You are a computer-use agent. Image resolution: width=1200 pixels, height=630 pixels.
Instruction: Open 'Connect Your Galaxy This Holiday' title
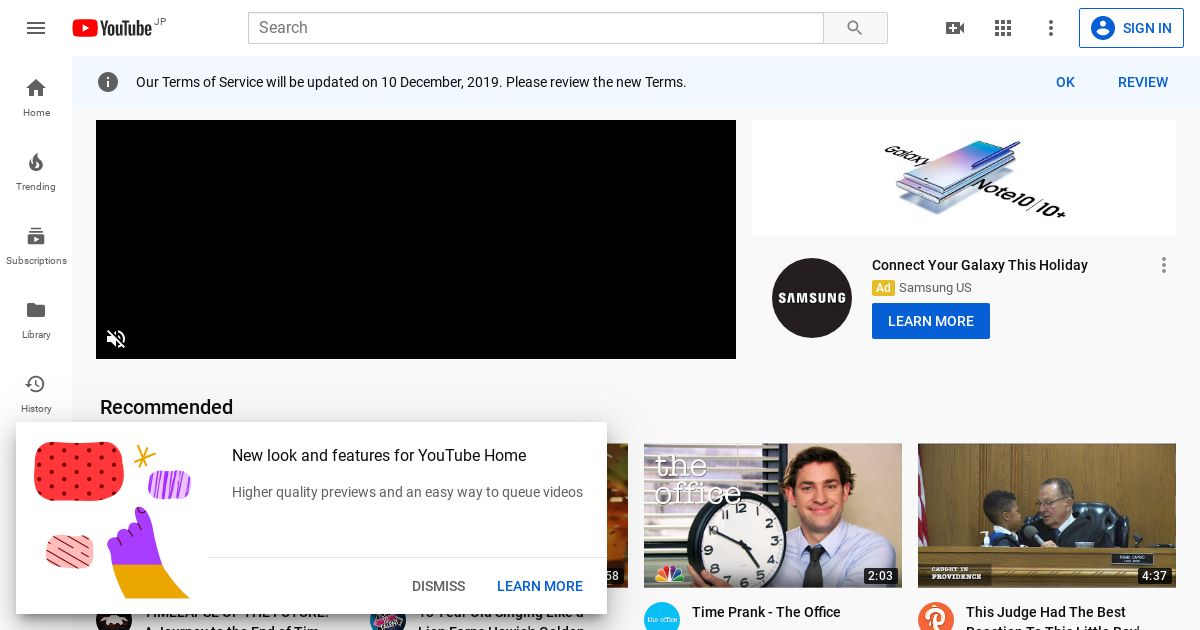pos(980,265)
